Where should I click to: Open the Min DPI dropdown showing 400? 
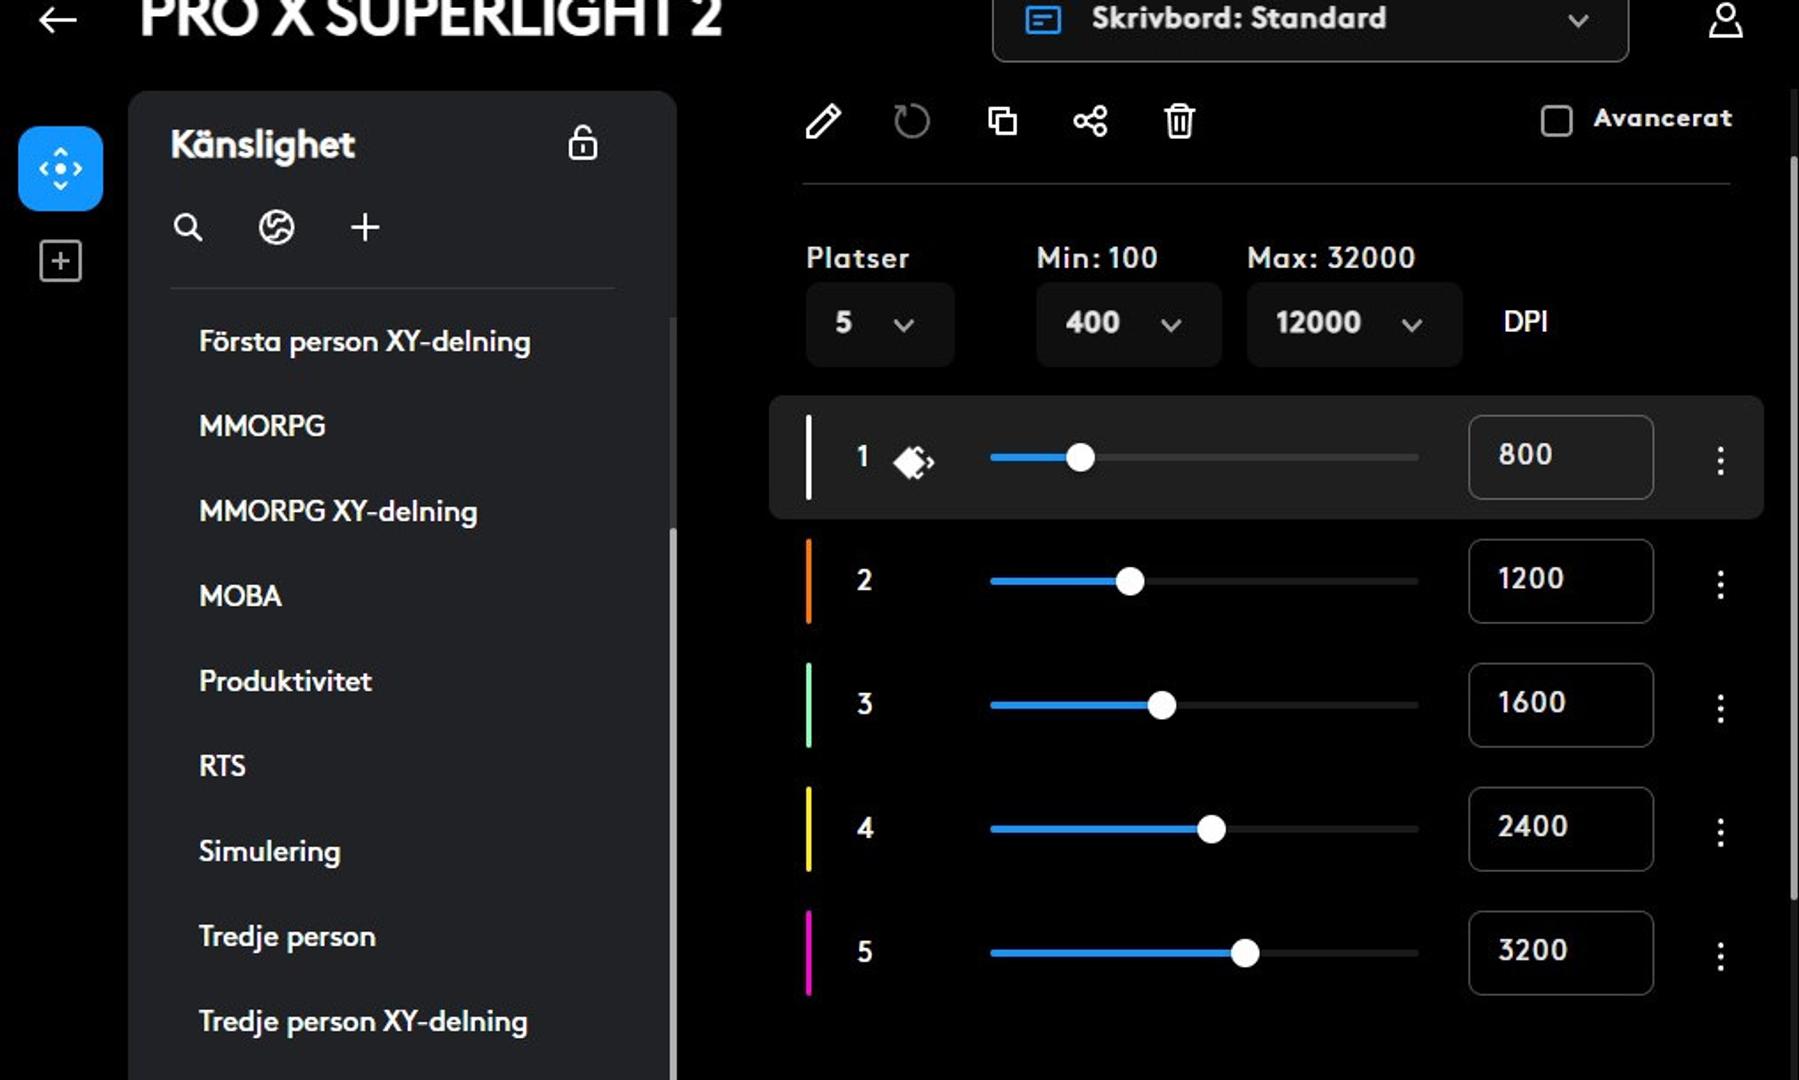tap(1128, 323)
